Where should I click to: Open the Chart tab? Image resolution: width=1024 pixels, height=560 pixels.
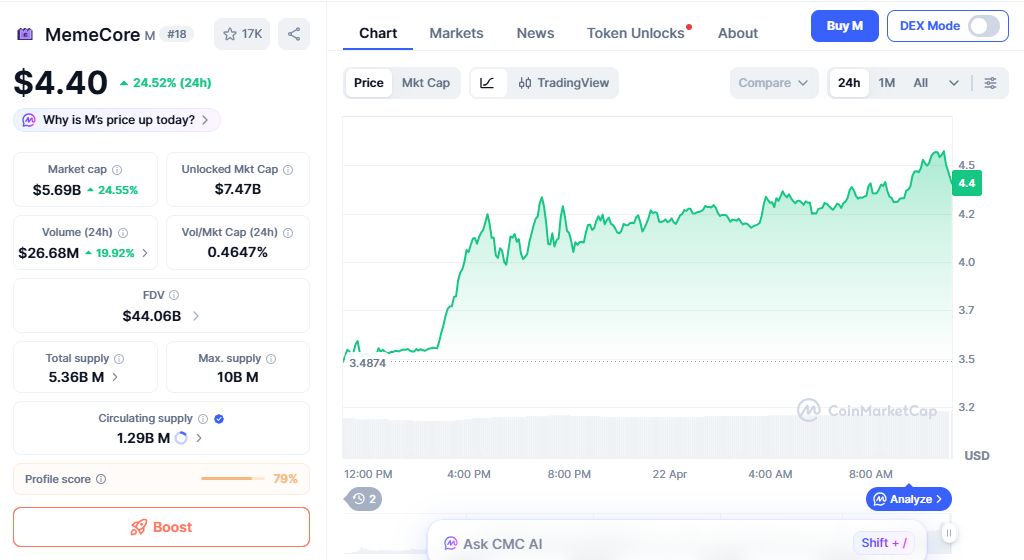tap(378, 33)
